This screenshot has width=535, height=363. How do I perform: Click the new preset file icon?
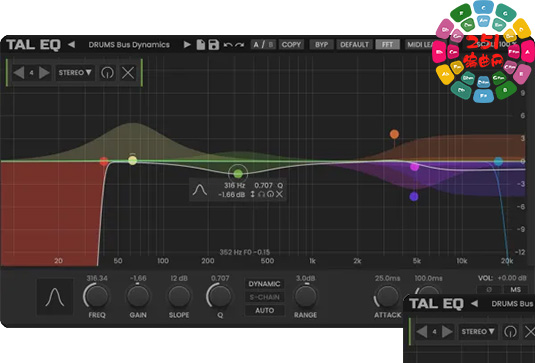201,44
